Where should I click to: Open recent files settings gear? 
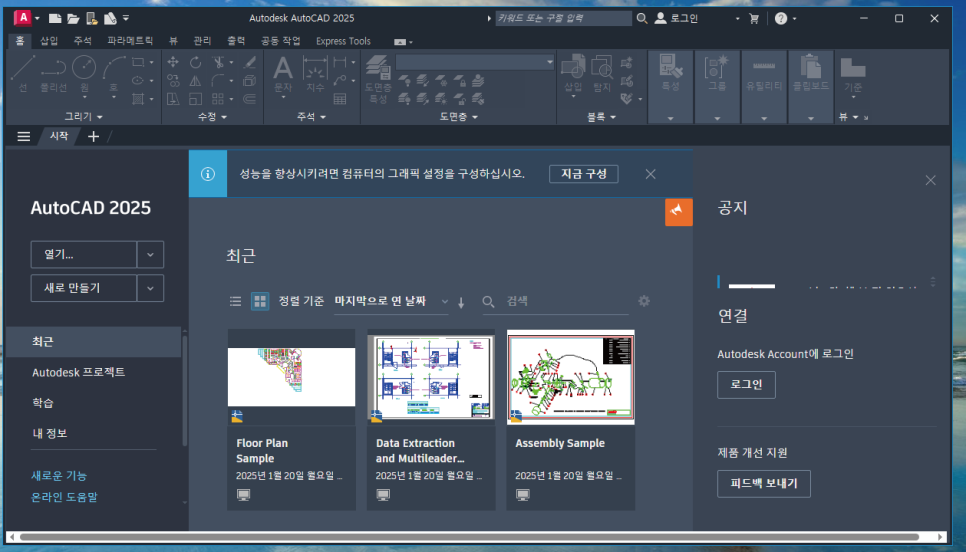(644, 301)
